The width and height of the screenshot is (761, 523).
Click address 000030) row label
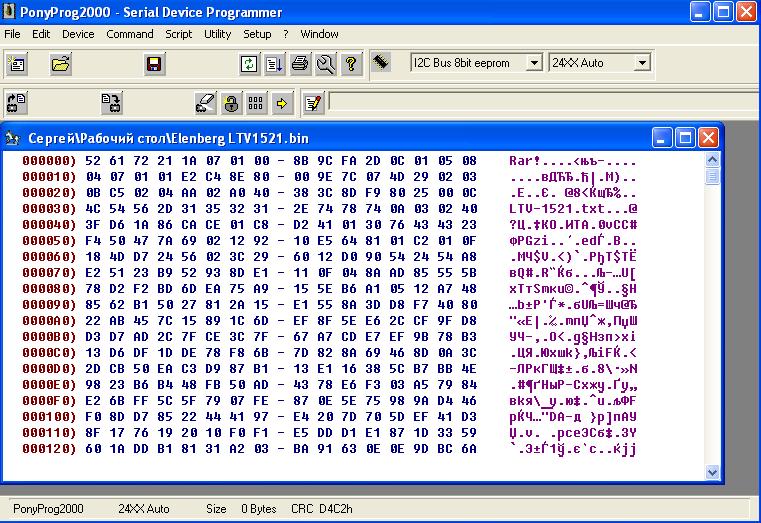[x=49, y=209]
